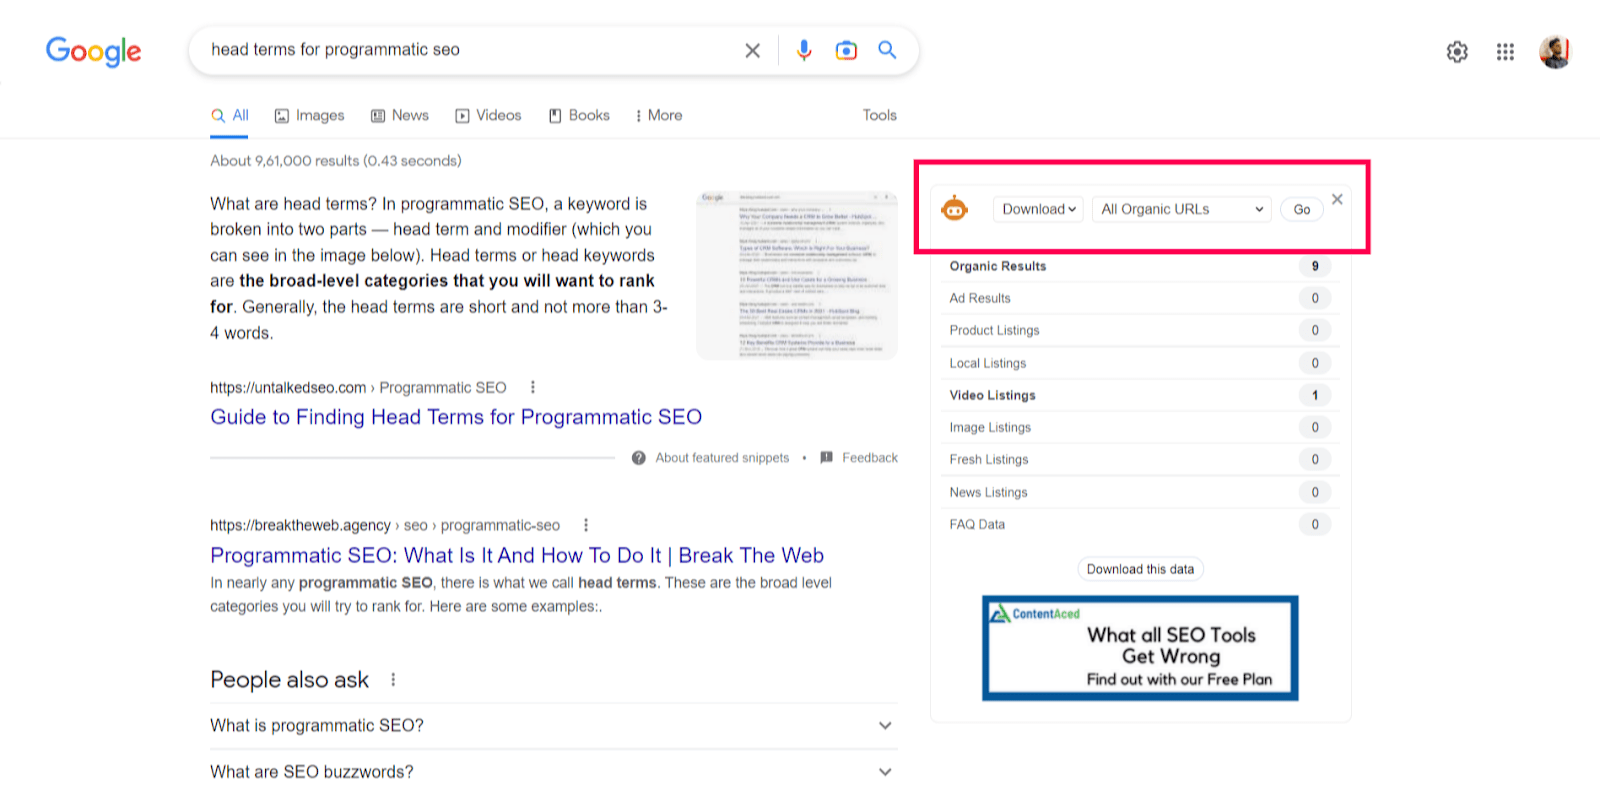This screenshot has width=1600, height=785.
Task: Click the Video Listings count 1
Action: coord(1315,395)
